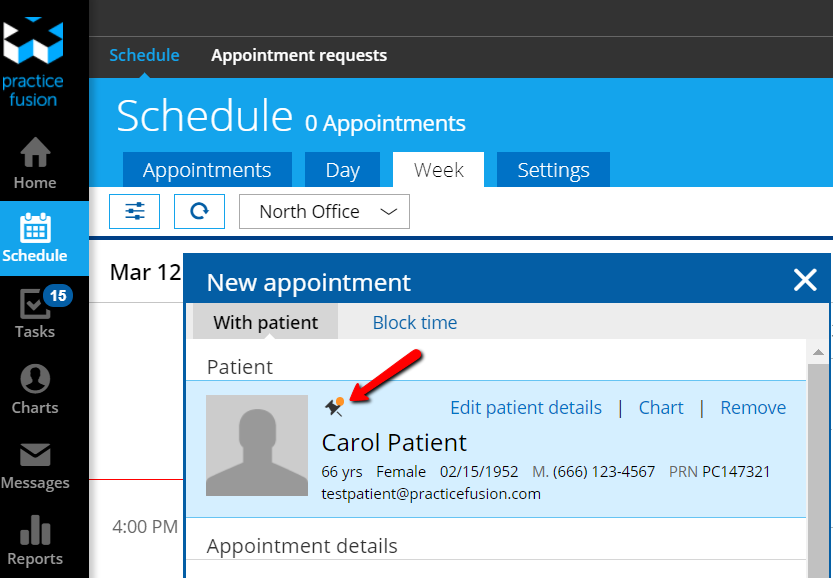The image size is (833, 578).
Task: Expand the North Office location dropdown
Action: 324,211
